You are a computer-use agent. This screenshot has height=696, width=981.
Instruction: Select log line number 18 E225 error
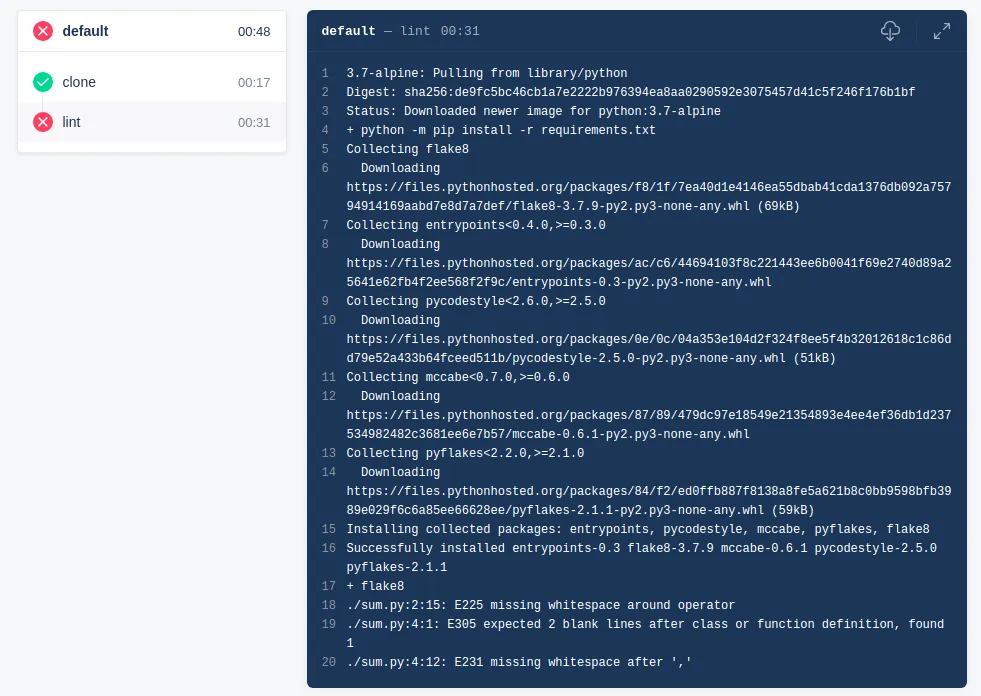[329, 605]
